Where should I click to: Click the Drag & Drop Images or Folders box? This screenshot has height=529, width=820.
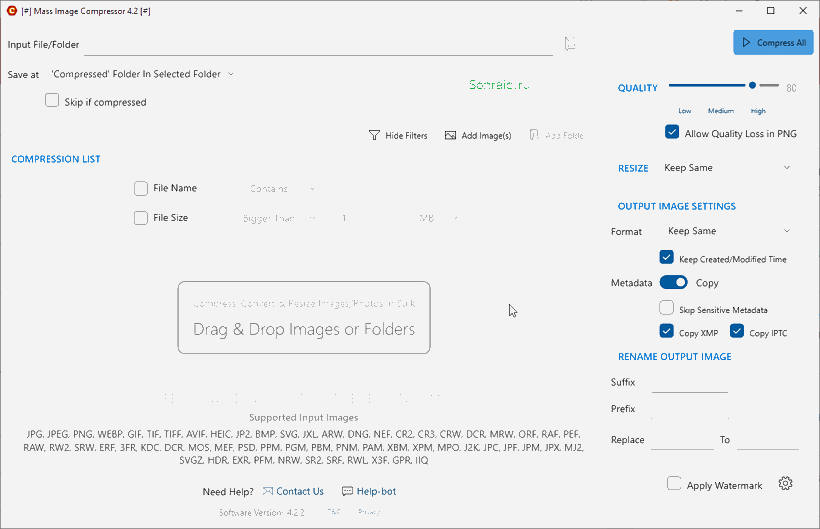coord(304,318)
